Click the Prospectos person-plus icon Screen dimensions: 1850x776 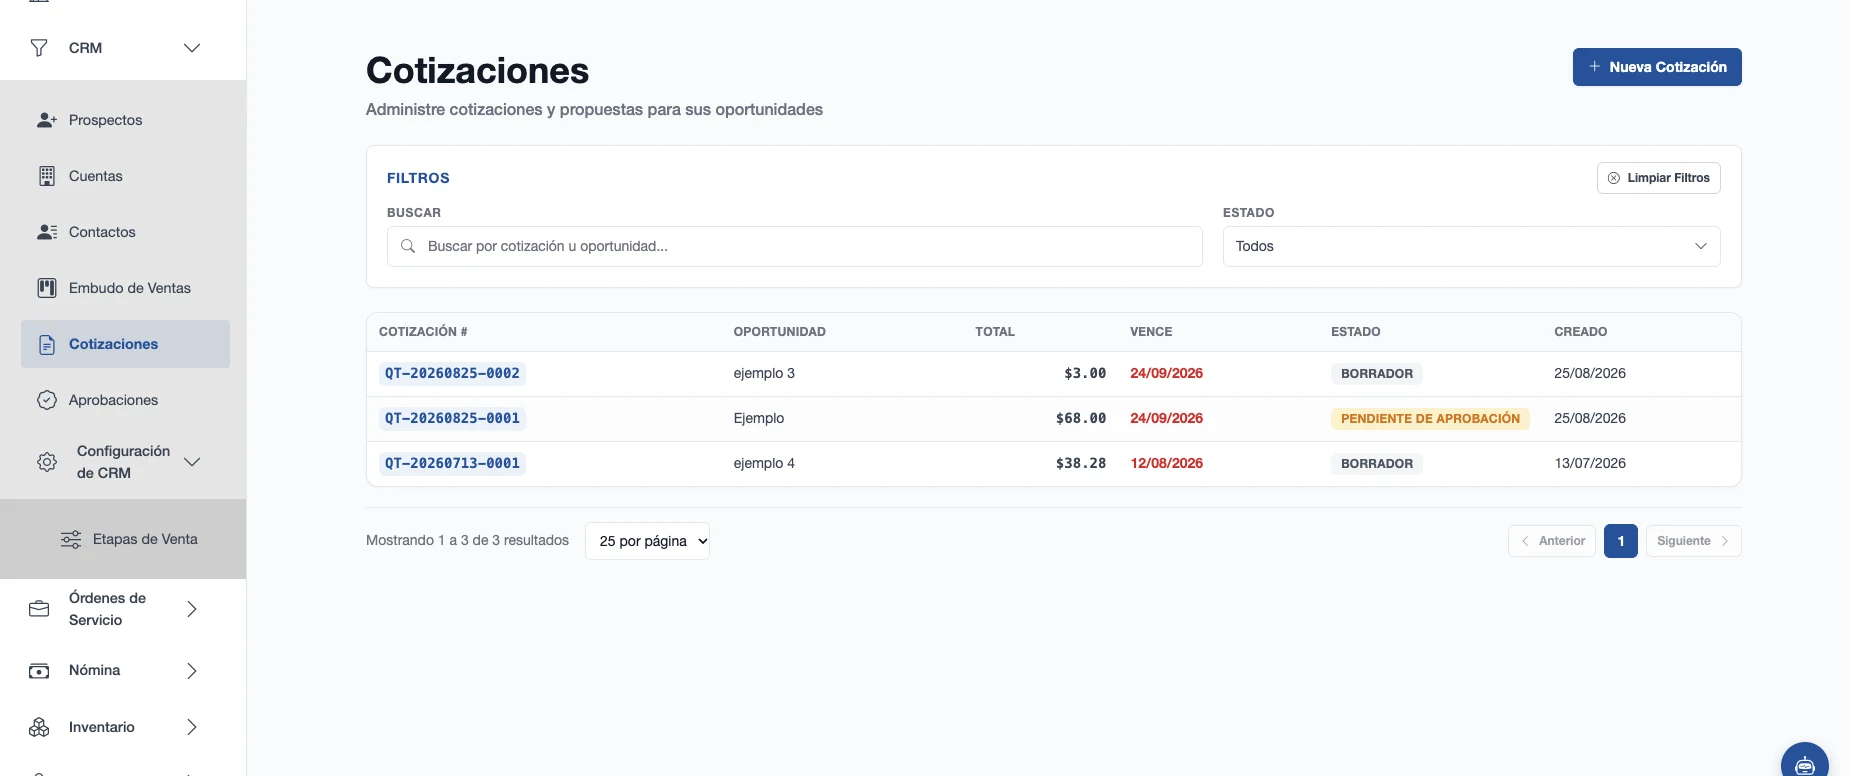click(x=47, y=120)
